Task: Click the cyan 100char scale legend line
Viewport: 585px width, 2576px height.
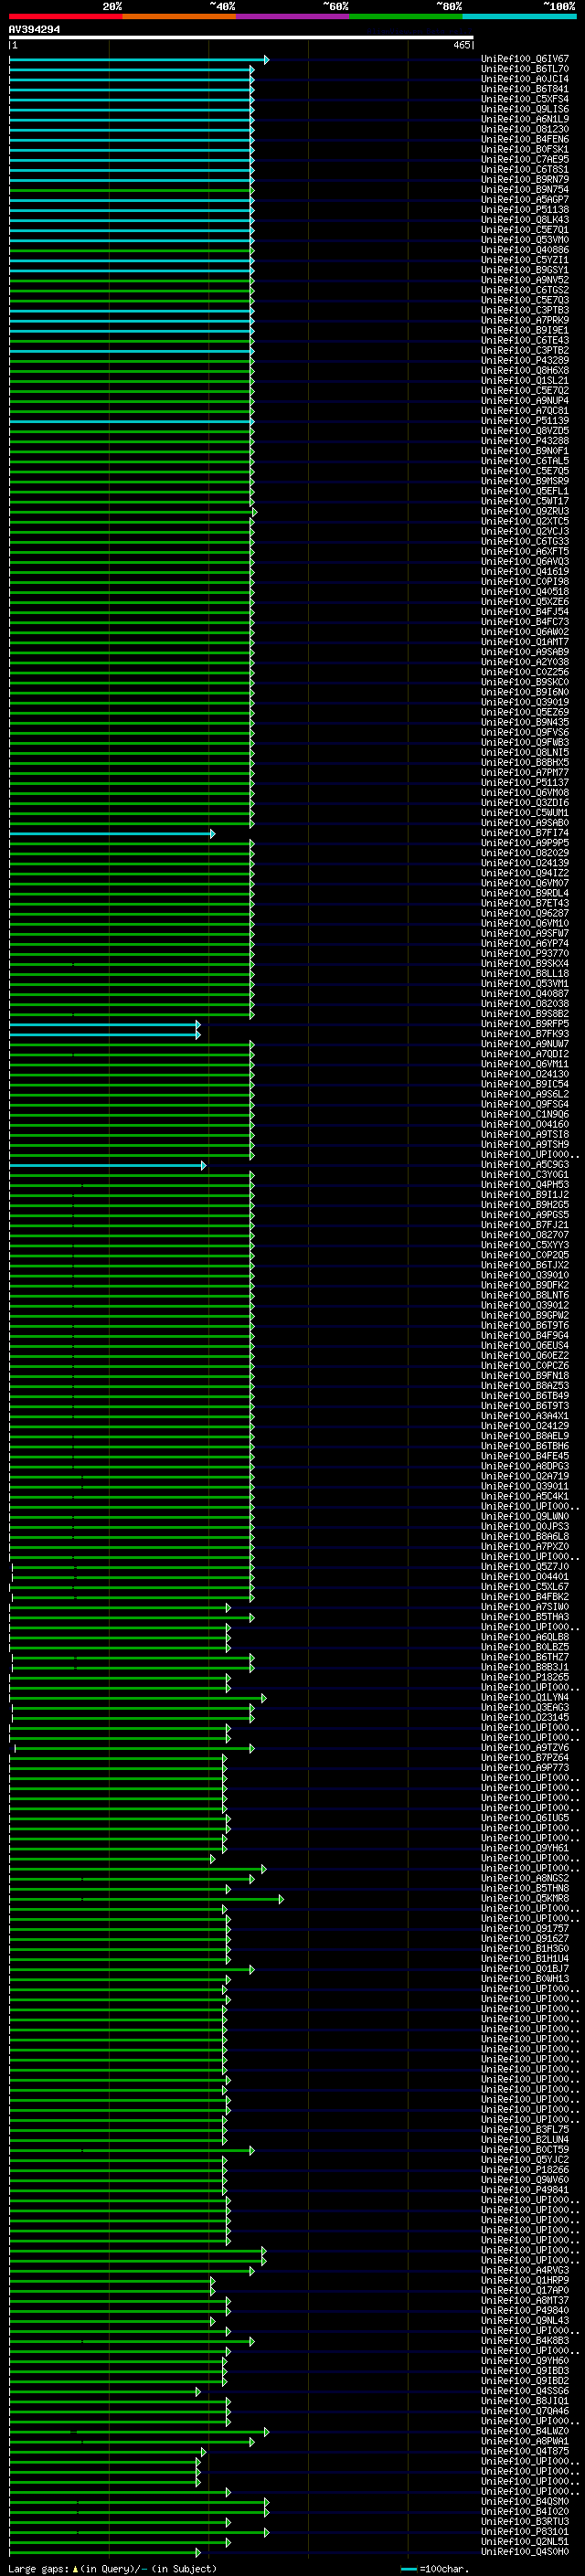Action: point(408,2569)
